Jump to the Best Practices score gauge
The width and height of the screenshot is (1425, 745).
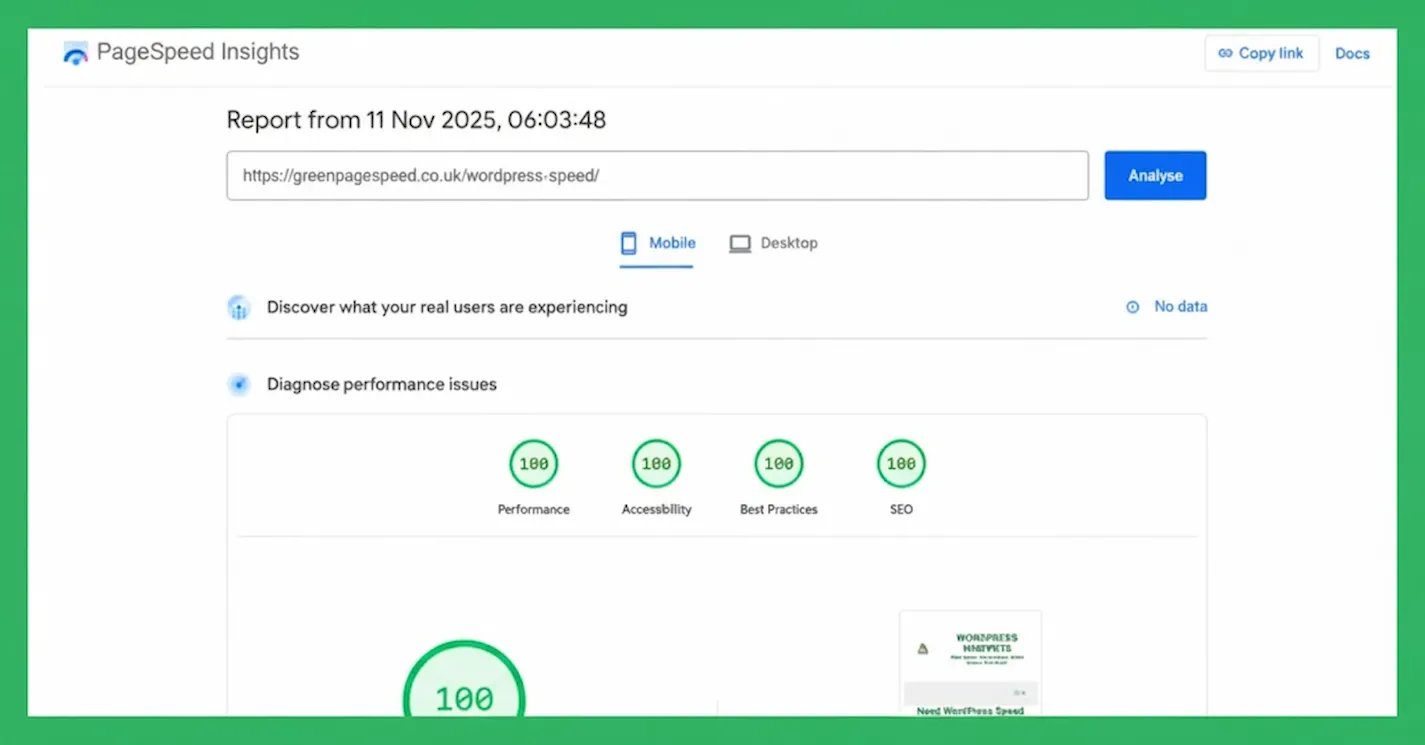778,464
